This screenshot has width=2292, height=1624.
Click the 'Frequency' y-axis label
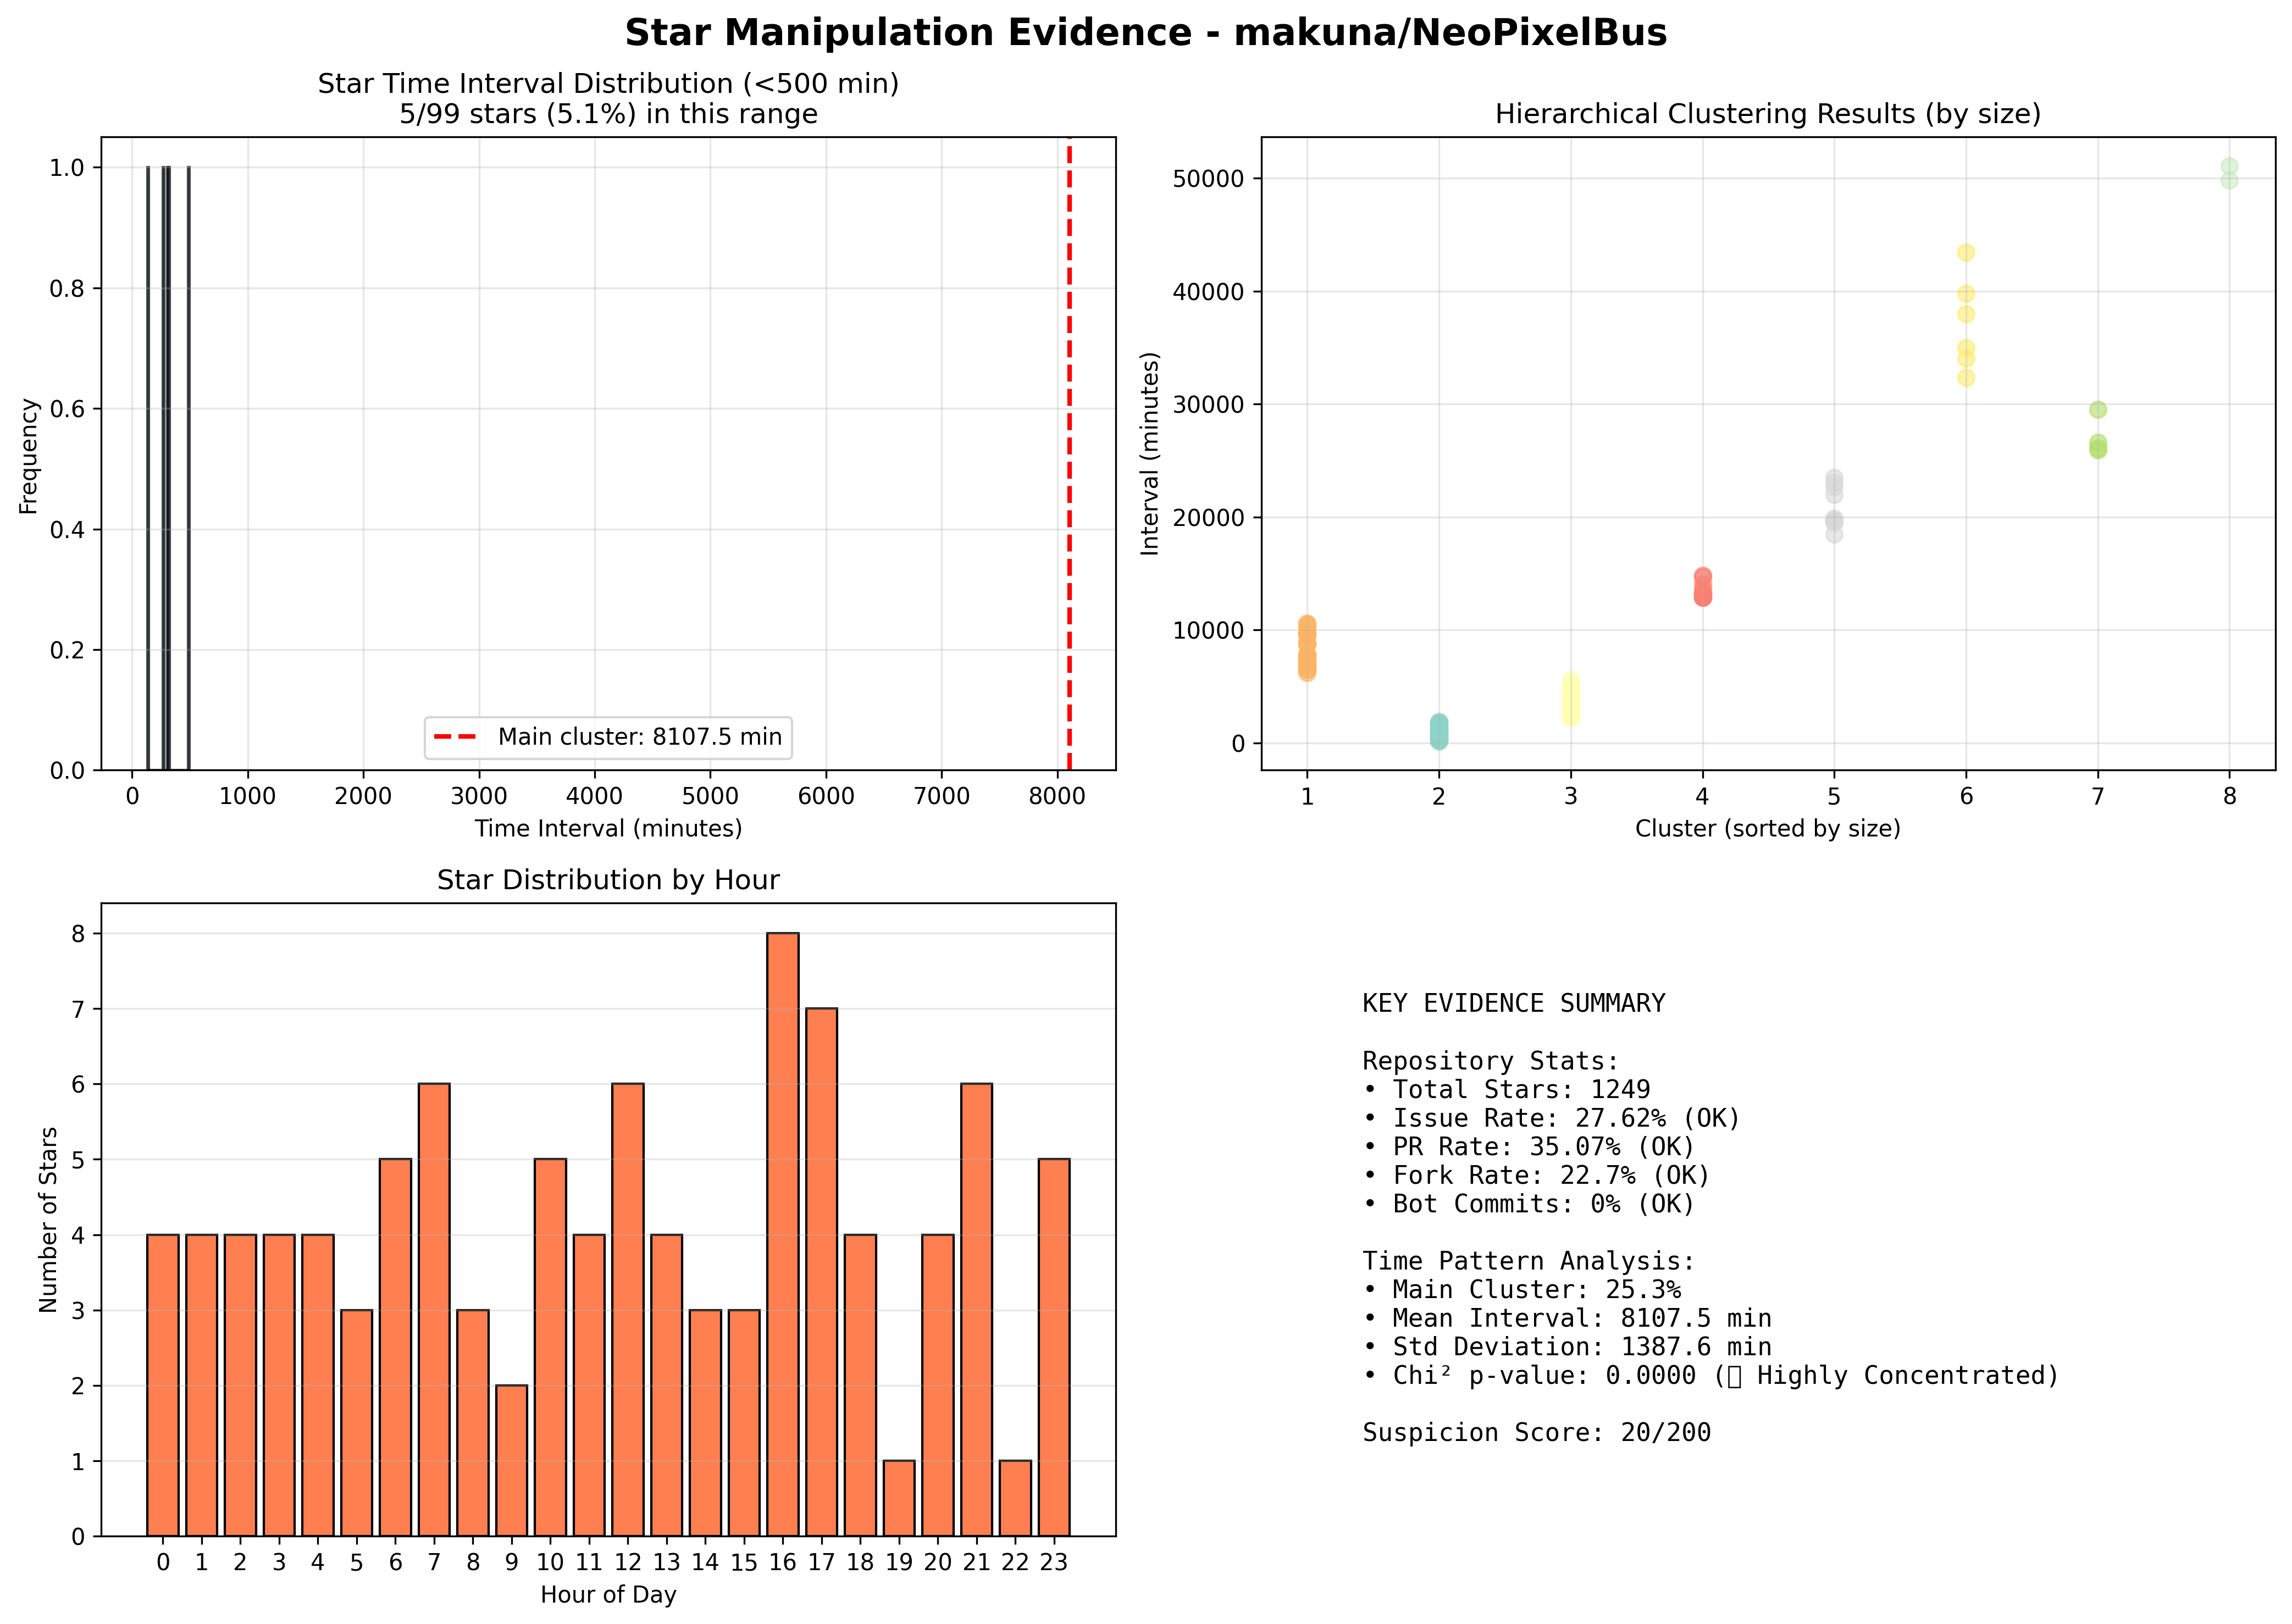pos(29,456)
